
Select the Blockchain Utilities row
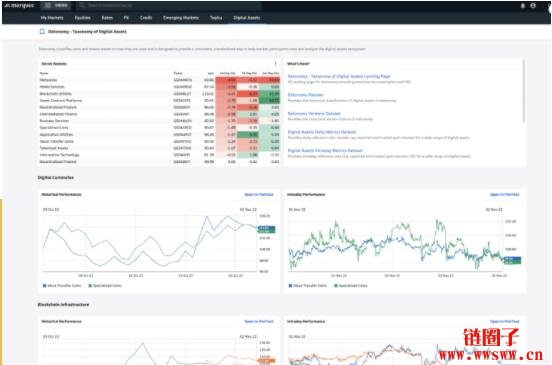point(159,94)
